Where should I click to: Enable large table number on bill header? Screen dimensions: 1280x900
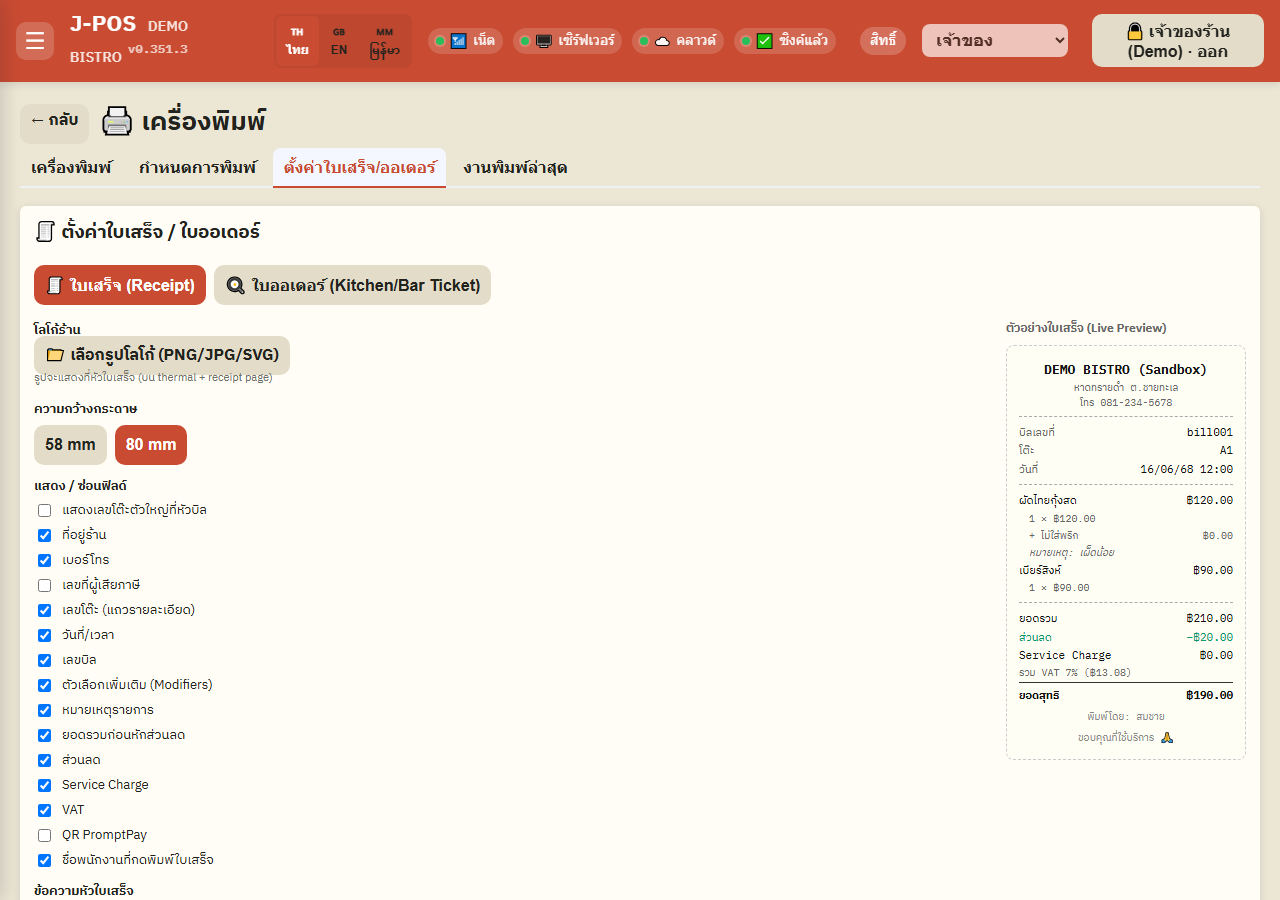point(44,510)
